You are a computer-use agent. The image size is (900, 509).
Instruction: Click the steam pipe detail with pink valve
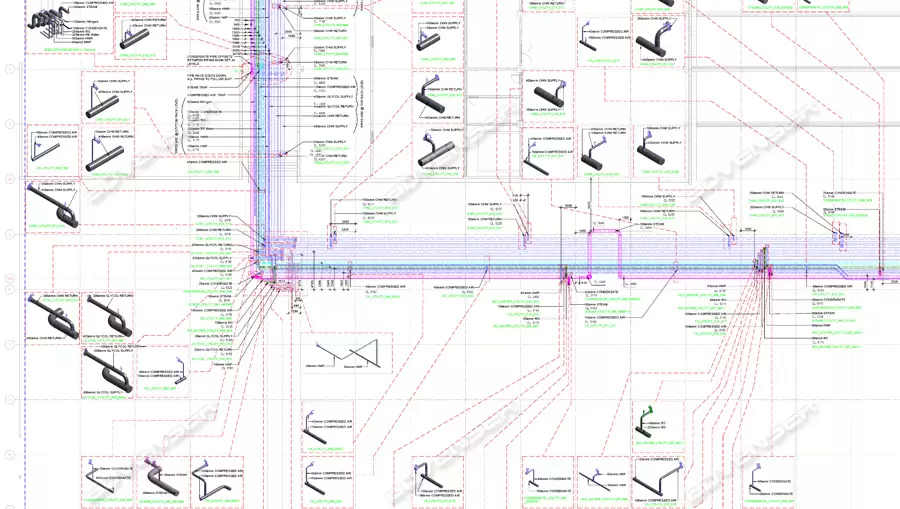pyautogui.click(x=162, y=482)
